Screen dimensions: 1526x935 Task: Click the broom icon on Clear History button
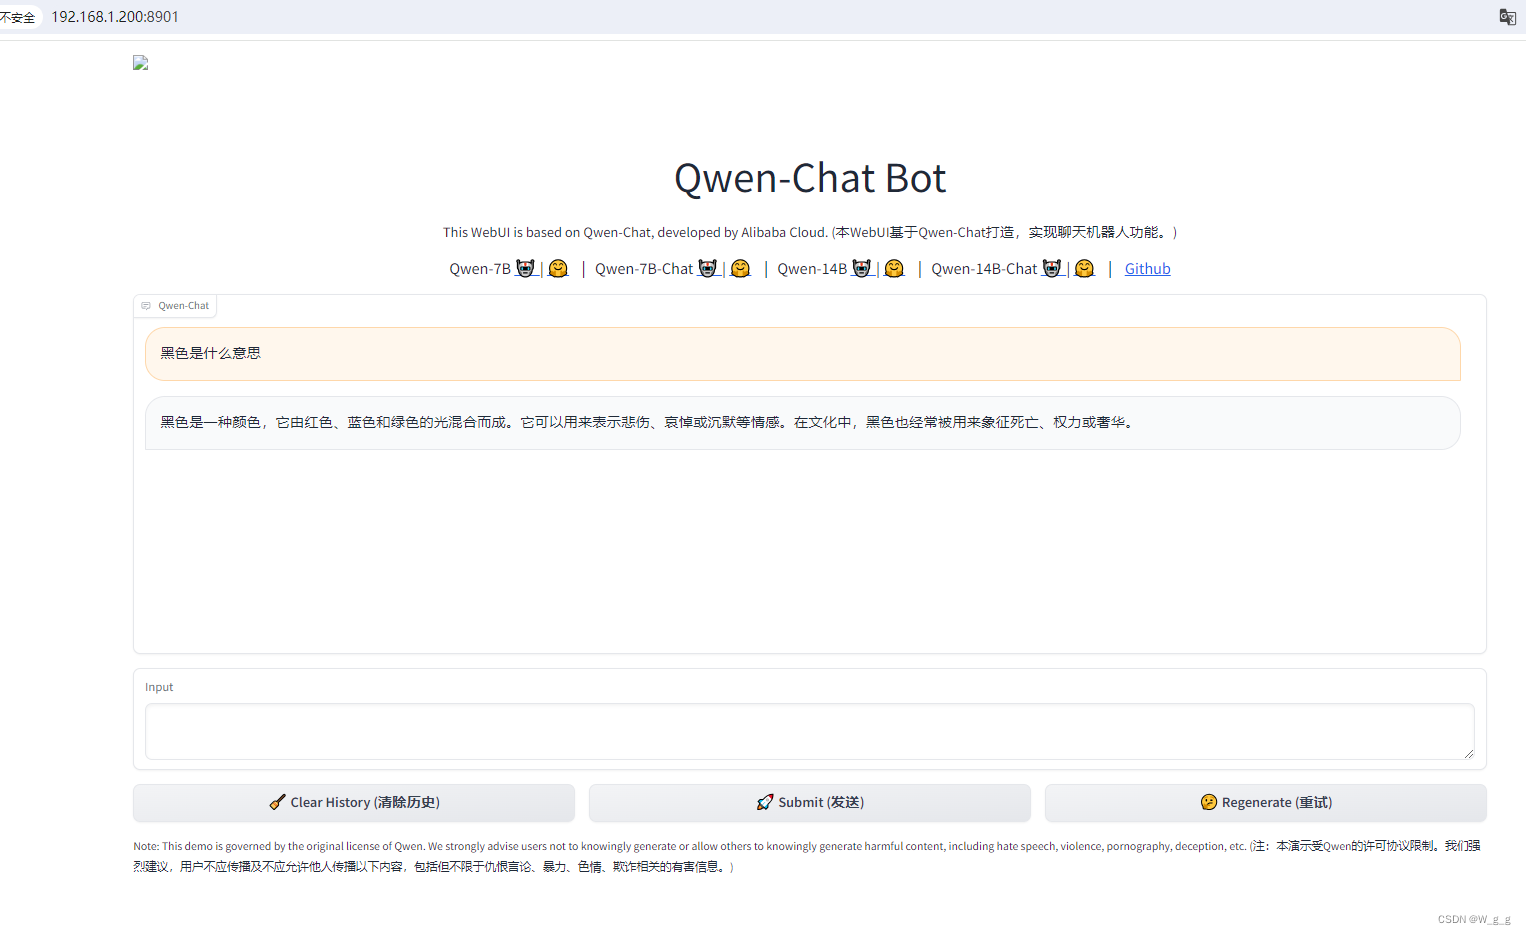[277, 801]
